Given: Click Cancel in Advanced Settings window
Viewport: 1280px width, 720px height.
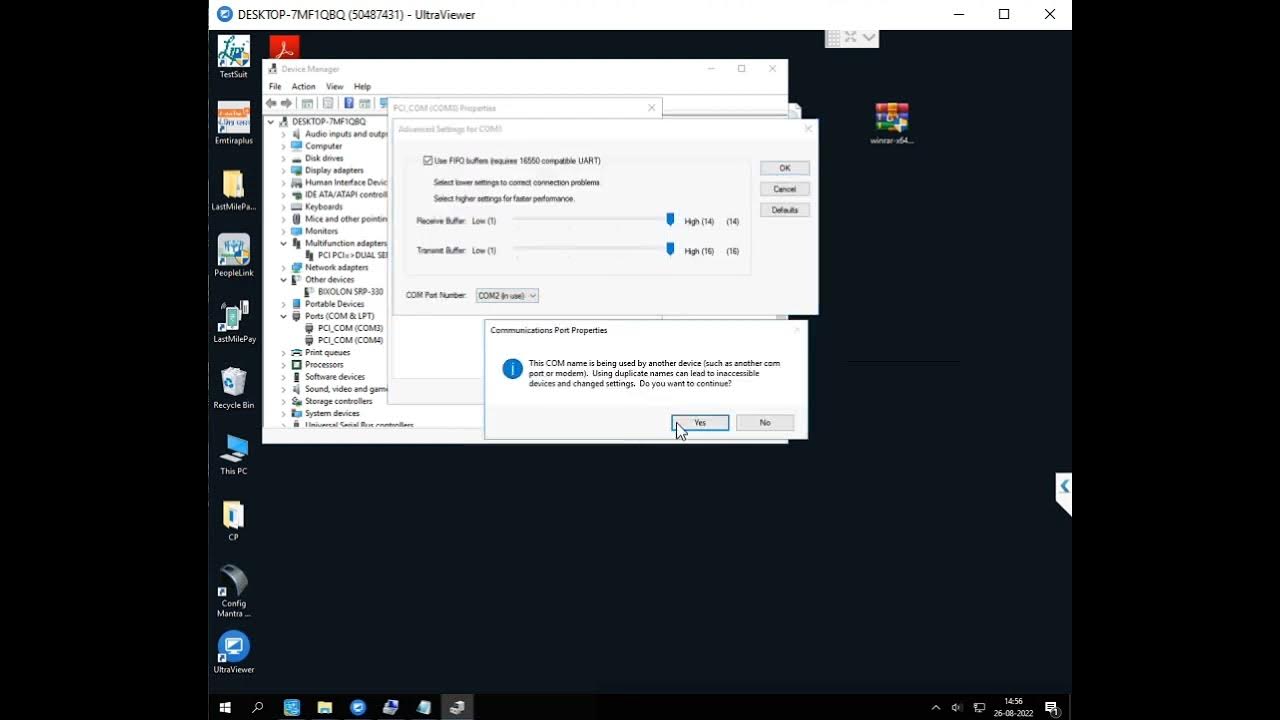Looking at the screenshot, I should coord(785,189).
